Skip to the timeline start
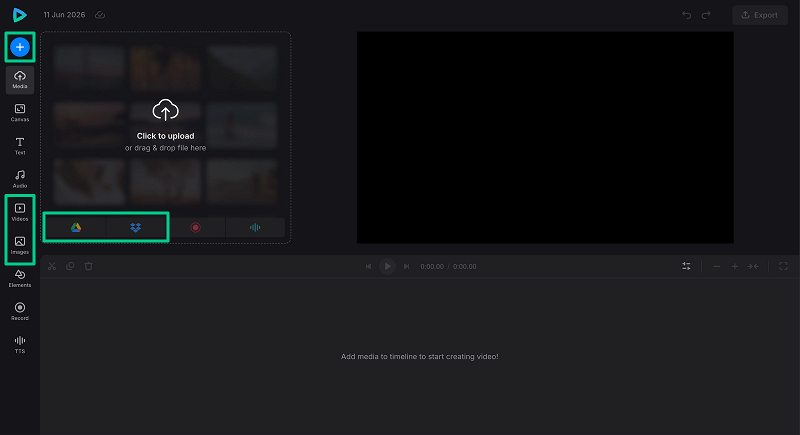 tap(368, 266)
